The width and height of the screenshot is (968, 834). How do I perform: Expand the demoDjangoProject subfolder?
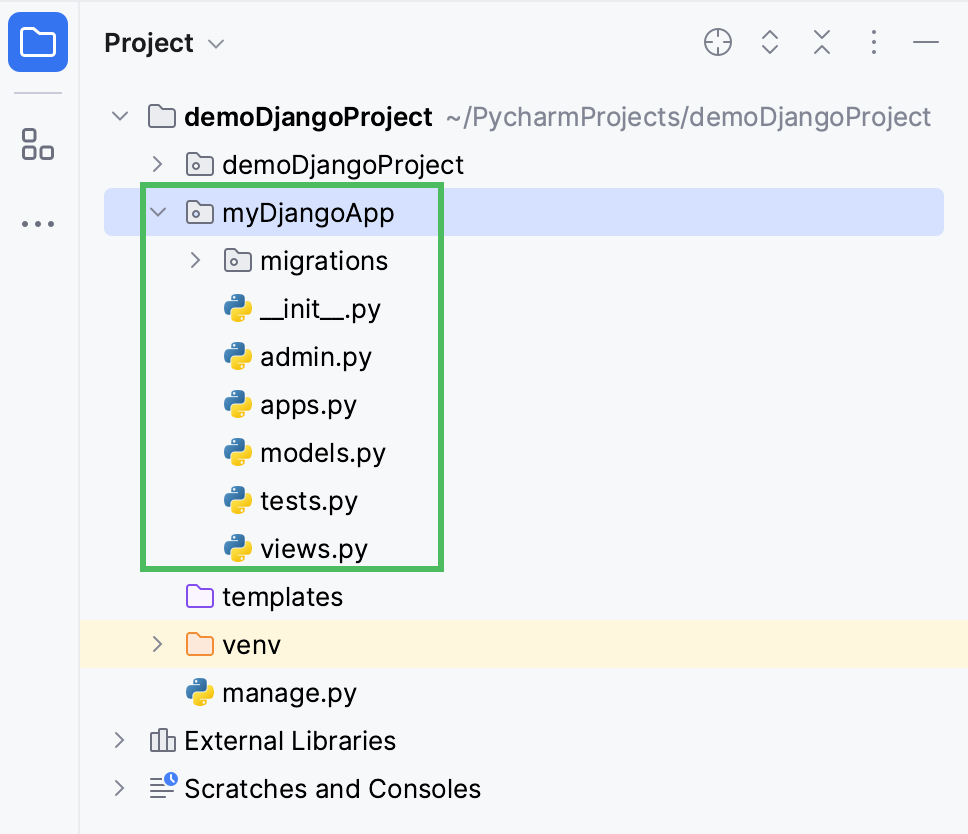coord(156,164)
